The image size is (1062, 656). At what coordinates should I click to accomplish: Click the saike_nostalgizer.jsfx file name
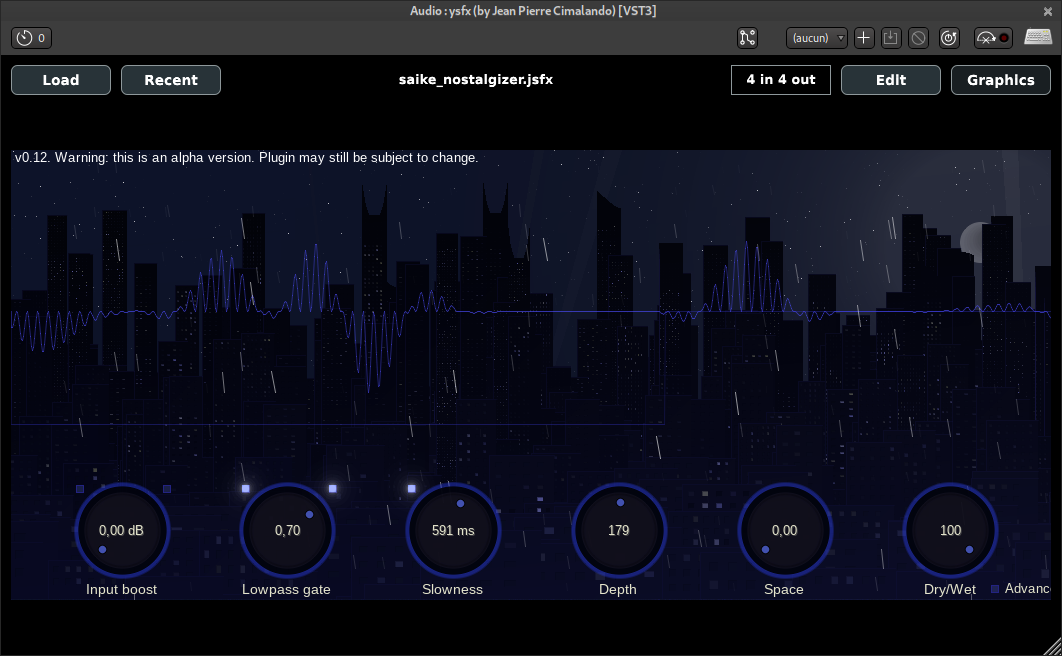click(x=475, y=80)
